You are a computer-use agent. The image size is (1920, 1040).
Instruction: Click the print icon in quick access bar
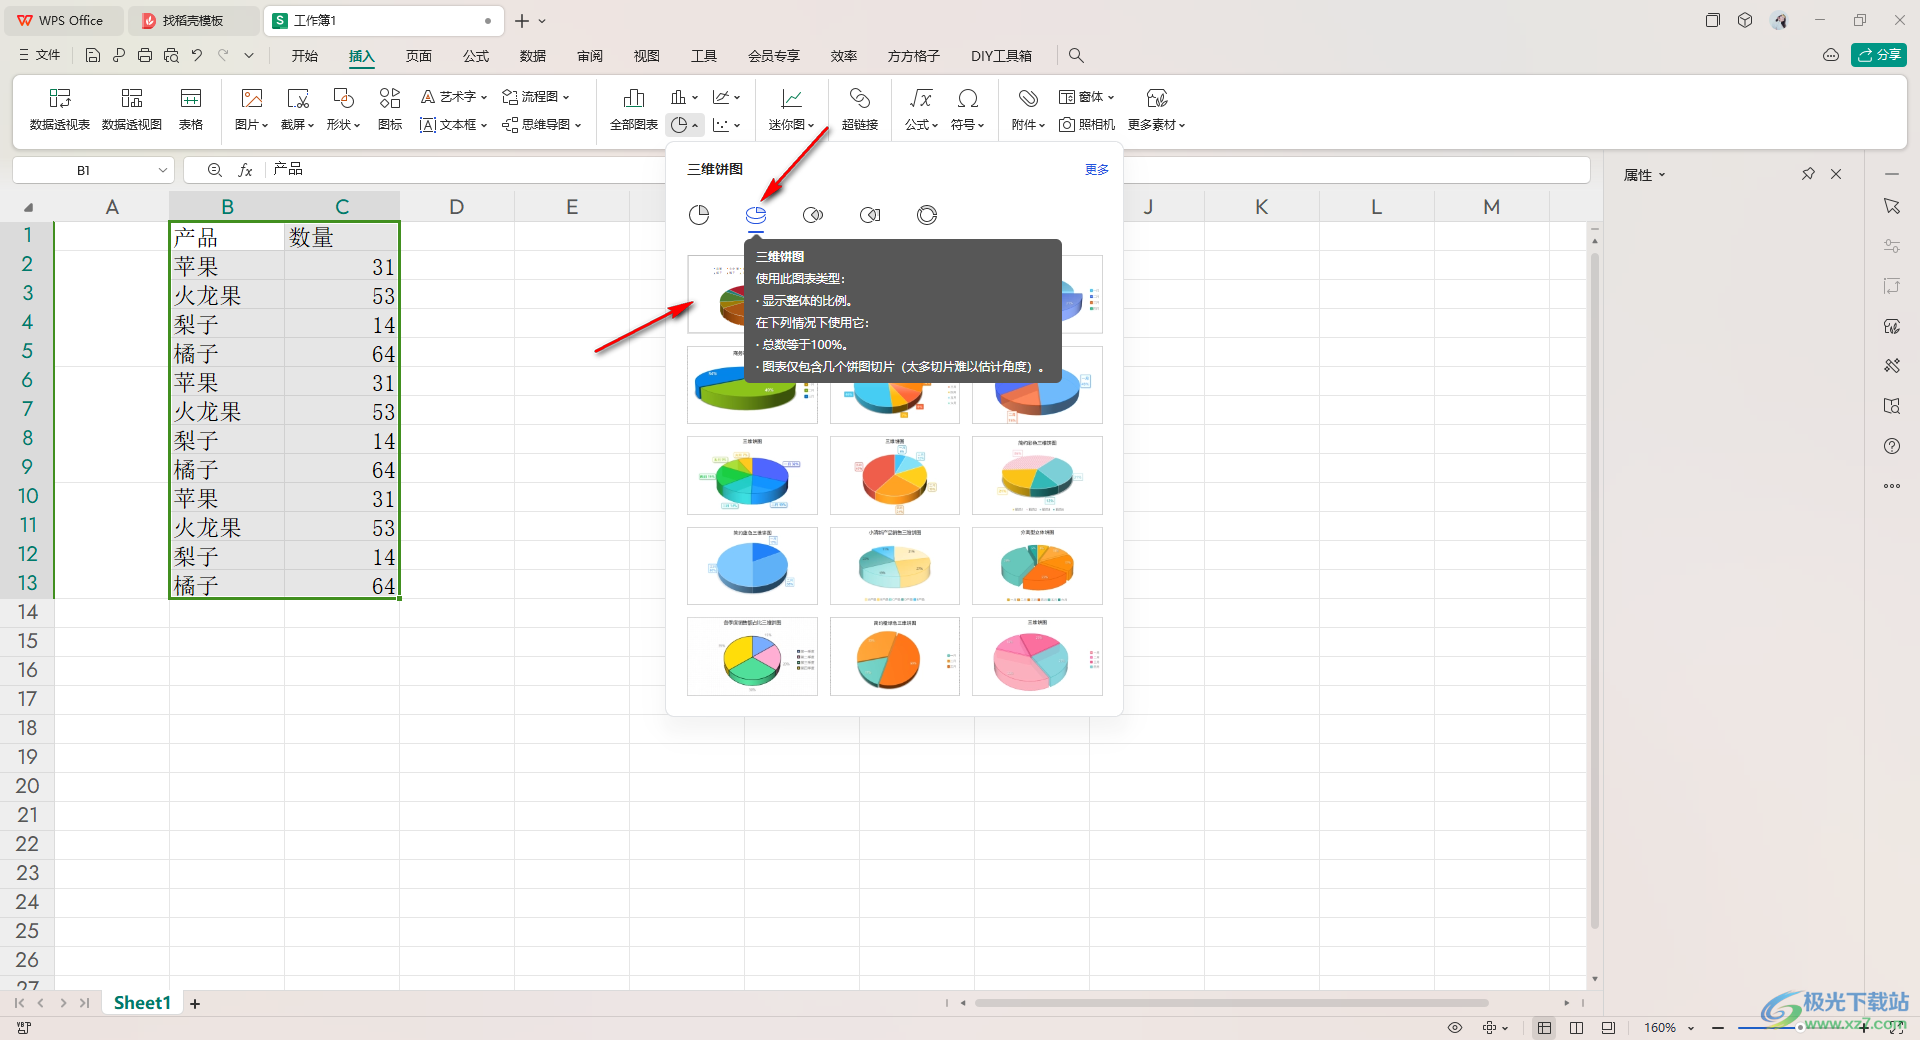(145, 56)
